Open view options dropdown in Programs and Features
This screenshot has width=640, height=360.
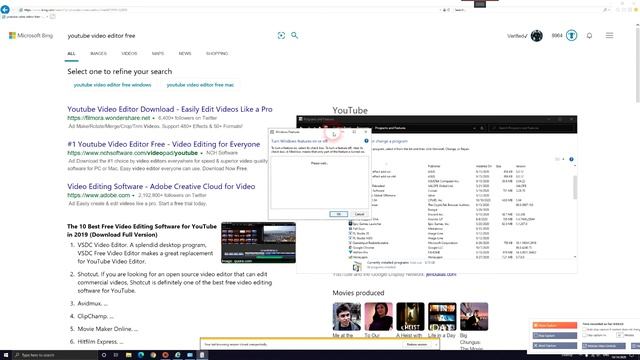click(x=563, y=159)
